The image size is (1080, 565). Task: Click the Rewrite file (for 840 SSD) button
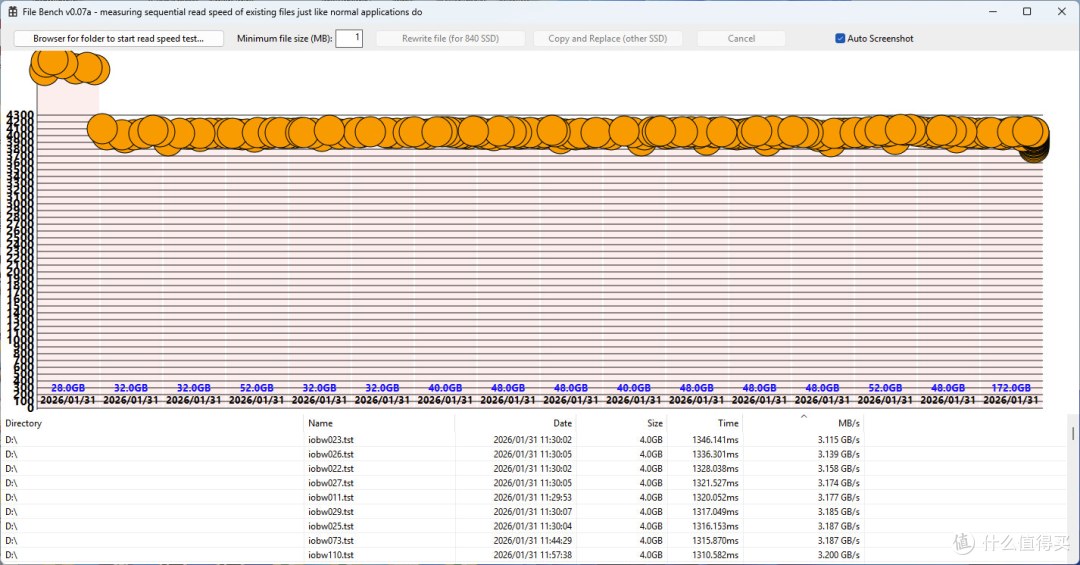(x=450, y=39)
